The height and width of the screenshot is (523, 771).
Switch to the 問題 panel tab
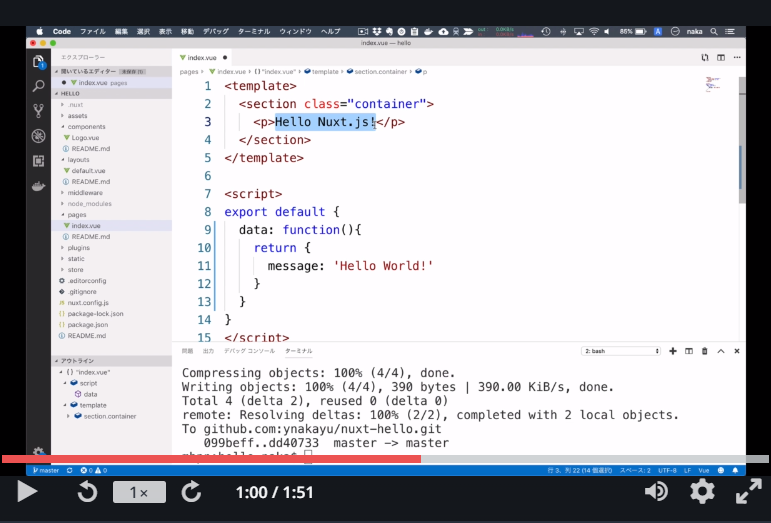187,351
